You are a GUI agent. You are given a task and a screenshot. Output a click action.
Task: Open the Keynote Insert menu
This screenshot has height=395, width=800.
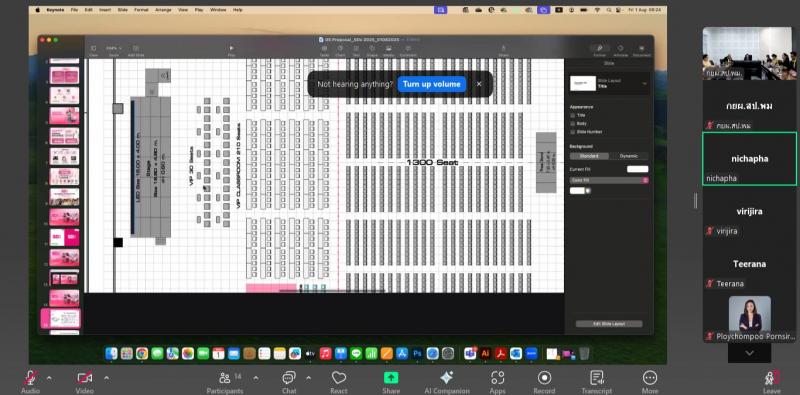pyautogui.click(x=105, y=10)
